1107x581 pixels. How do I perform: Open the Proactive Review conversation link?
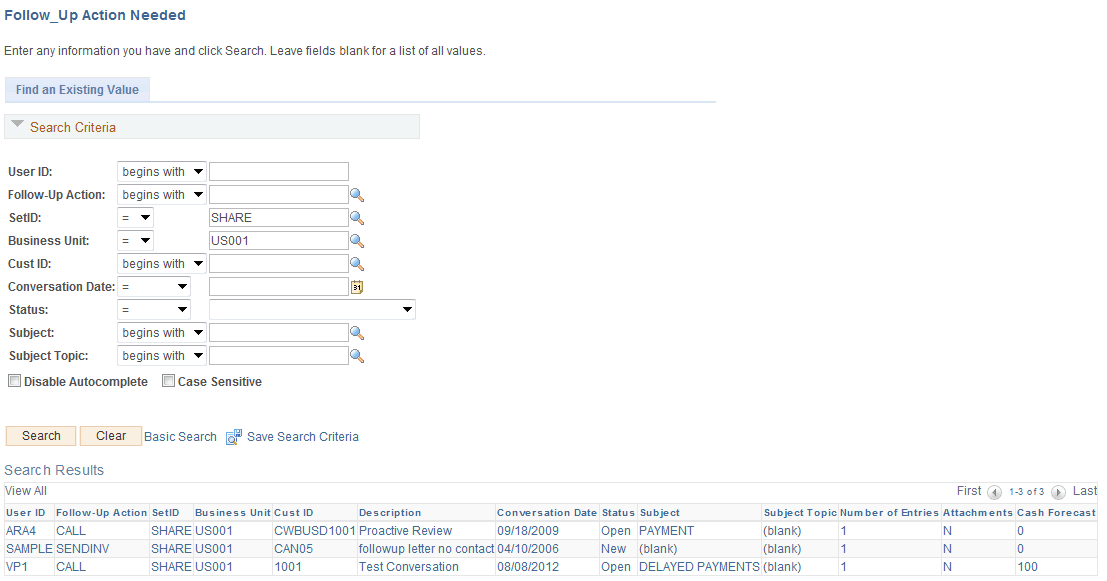405,530
